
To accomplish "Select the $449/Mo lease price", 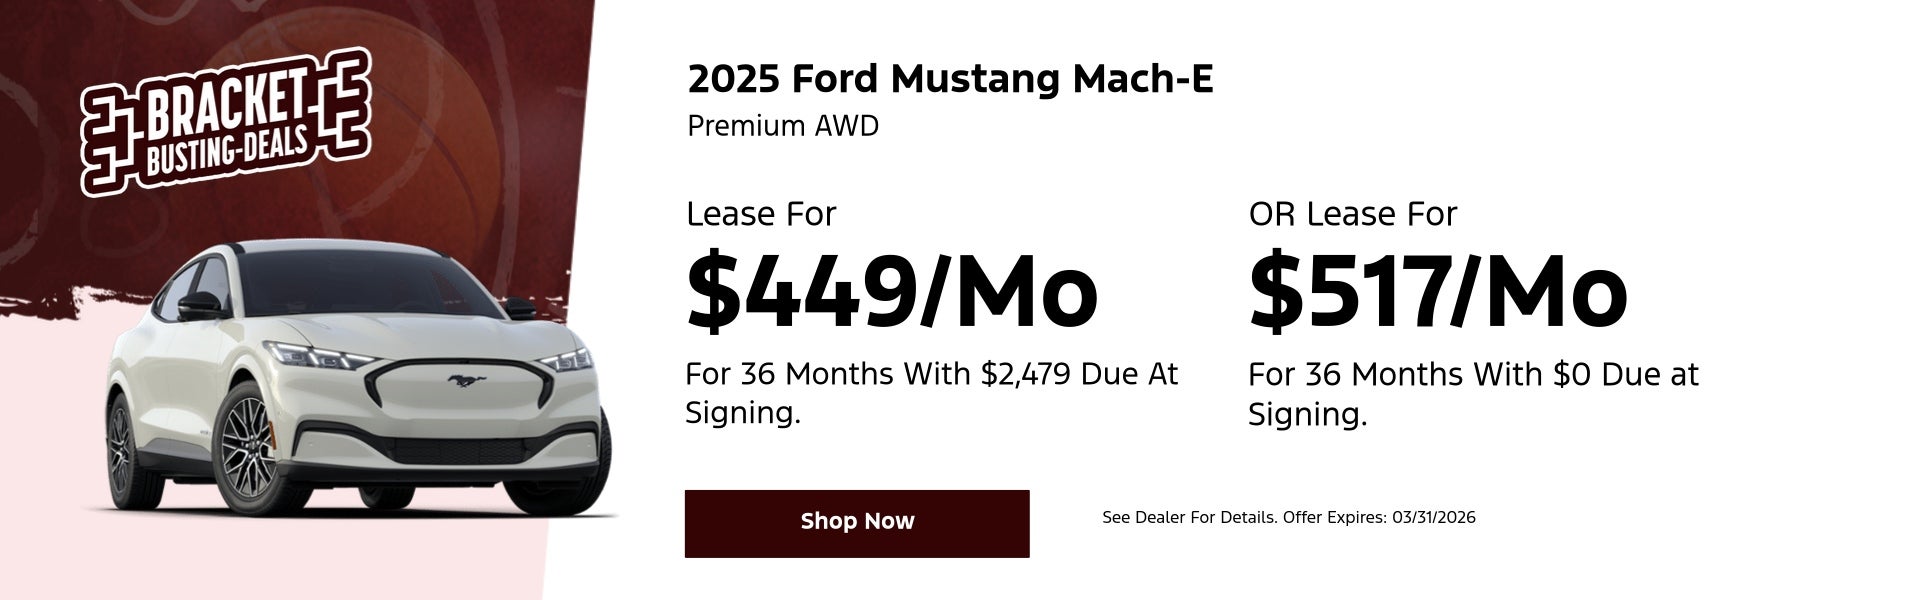I will point(891,292).
